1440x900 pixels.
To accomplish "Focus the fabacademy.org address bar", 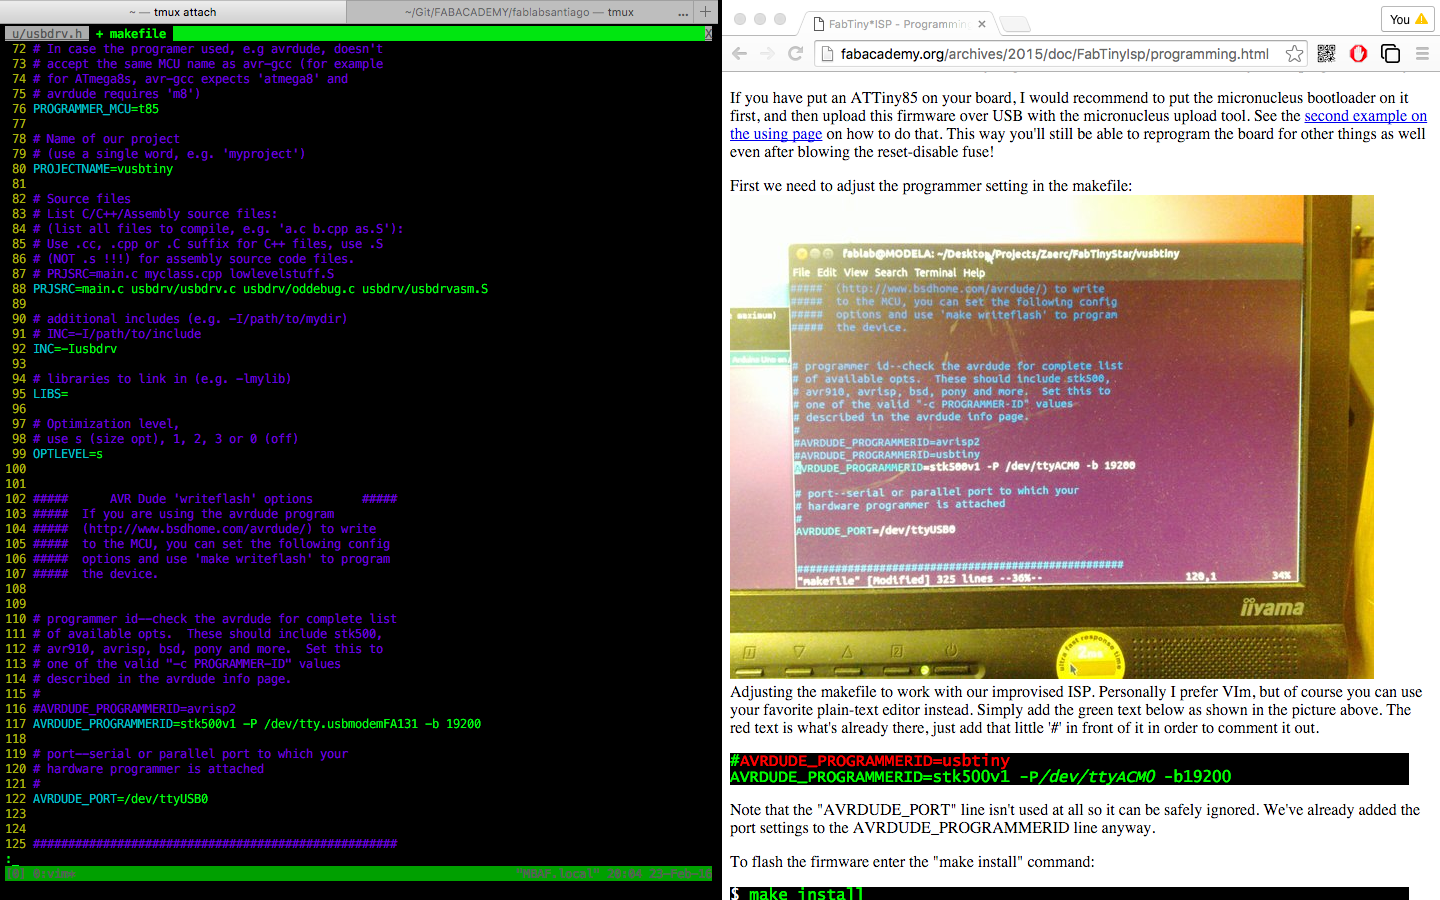I will point(1055,54).
